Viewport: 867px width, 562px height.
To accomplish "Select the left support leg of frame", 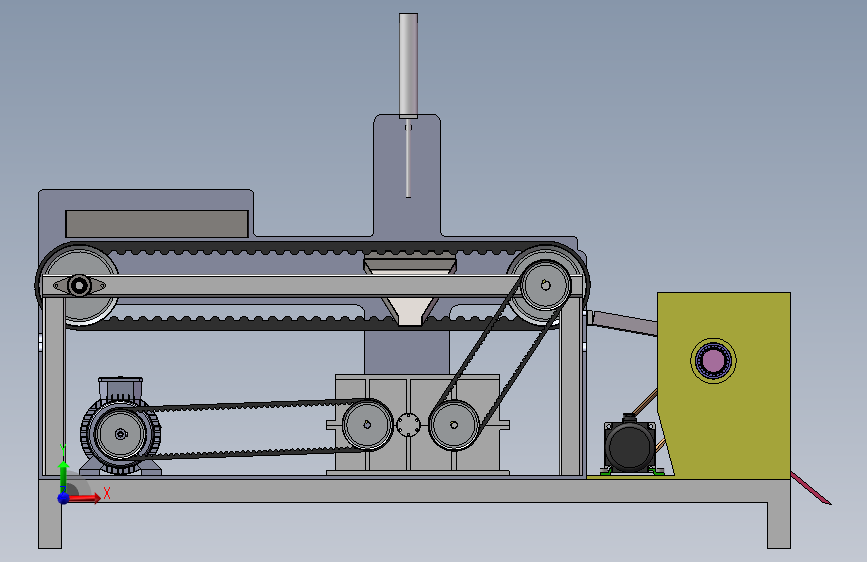I will (50, 525).
